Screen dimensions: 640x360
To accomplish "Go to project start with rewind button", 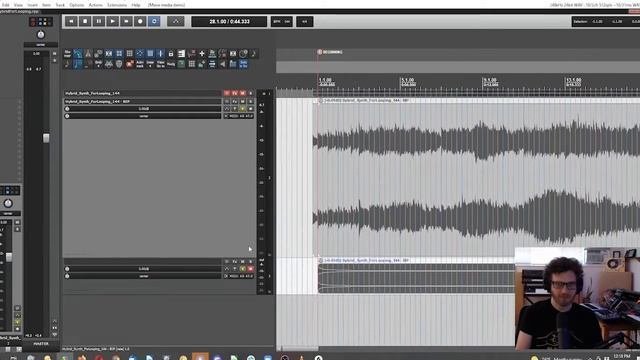I will point(71,21).
